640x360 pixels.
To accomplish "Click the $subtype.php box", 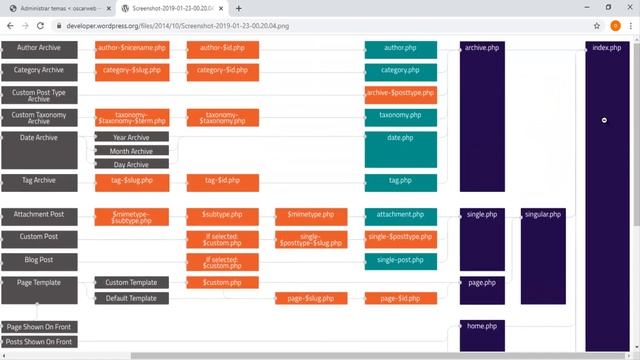I will click(x=223, y=217).
